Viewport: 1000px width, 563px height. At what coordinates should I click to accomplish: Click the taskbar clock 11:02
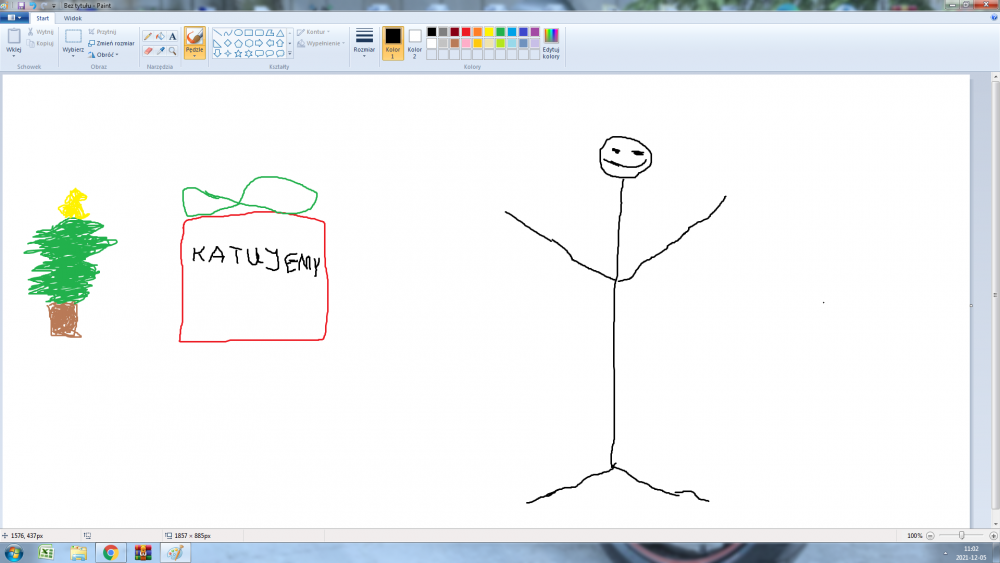pyautogui.click(x=971, y=548)
